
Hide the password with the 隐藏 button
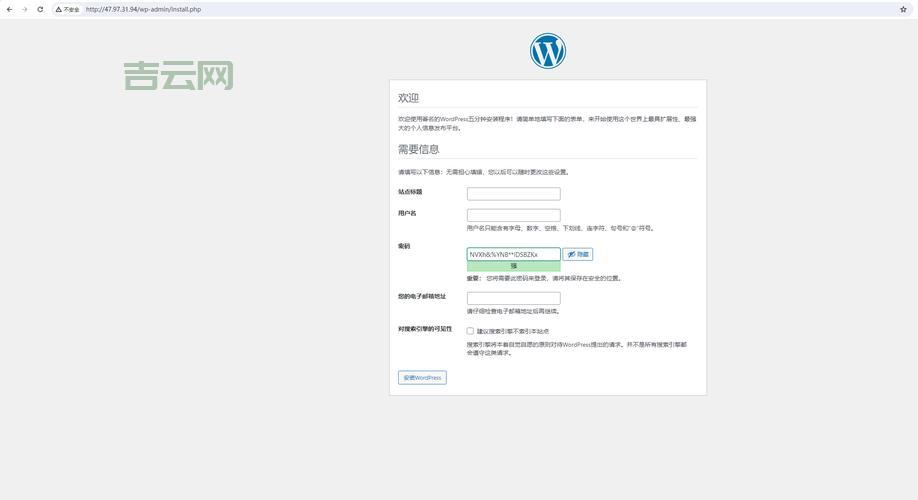point(578,254)
